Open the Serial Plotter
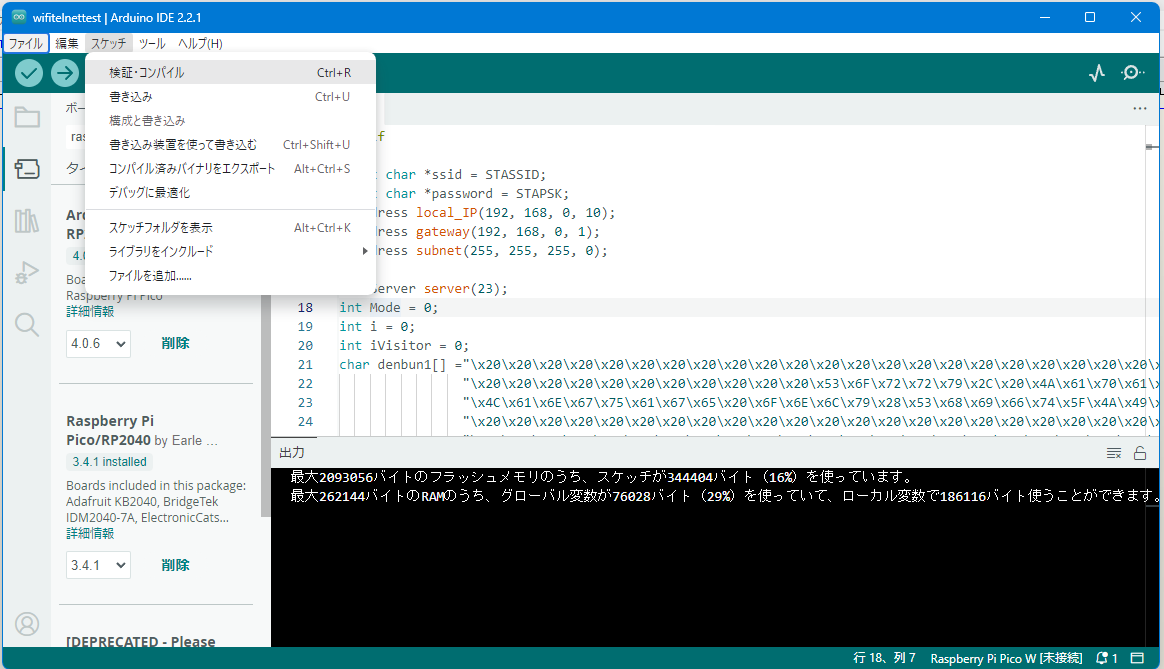The height and width of the screenshot is (669, 1164). 1096,73
